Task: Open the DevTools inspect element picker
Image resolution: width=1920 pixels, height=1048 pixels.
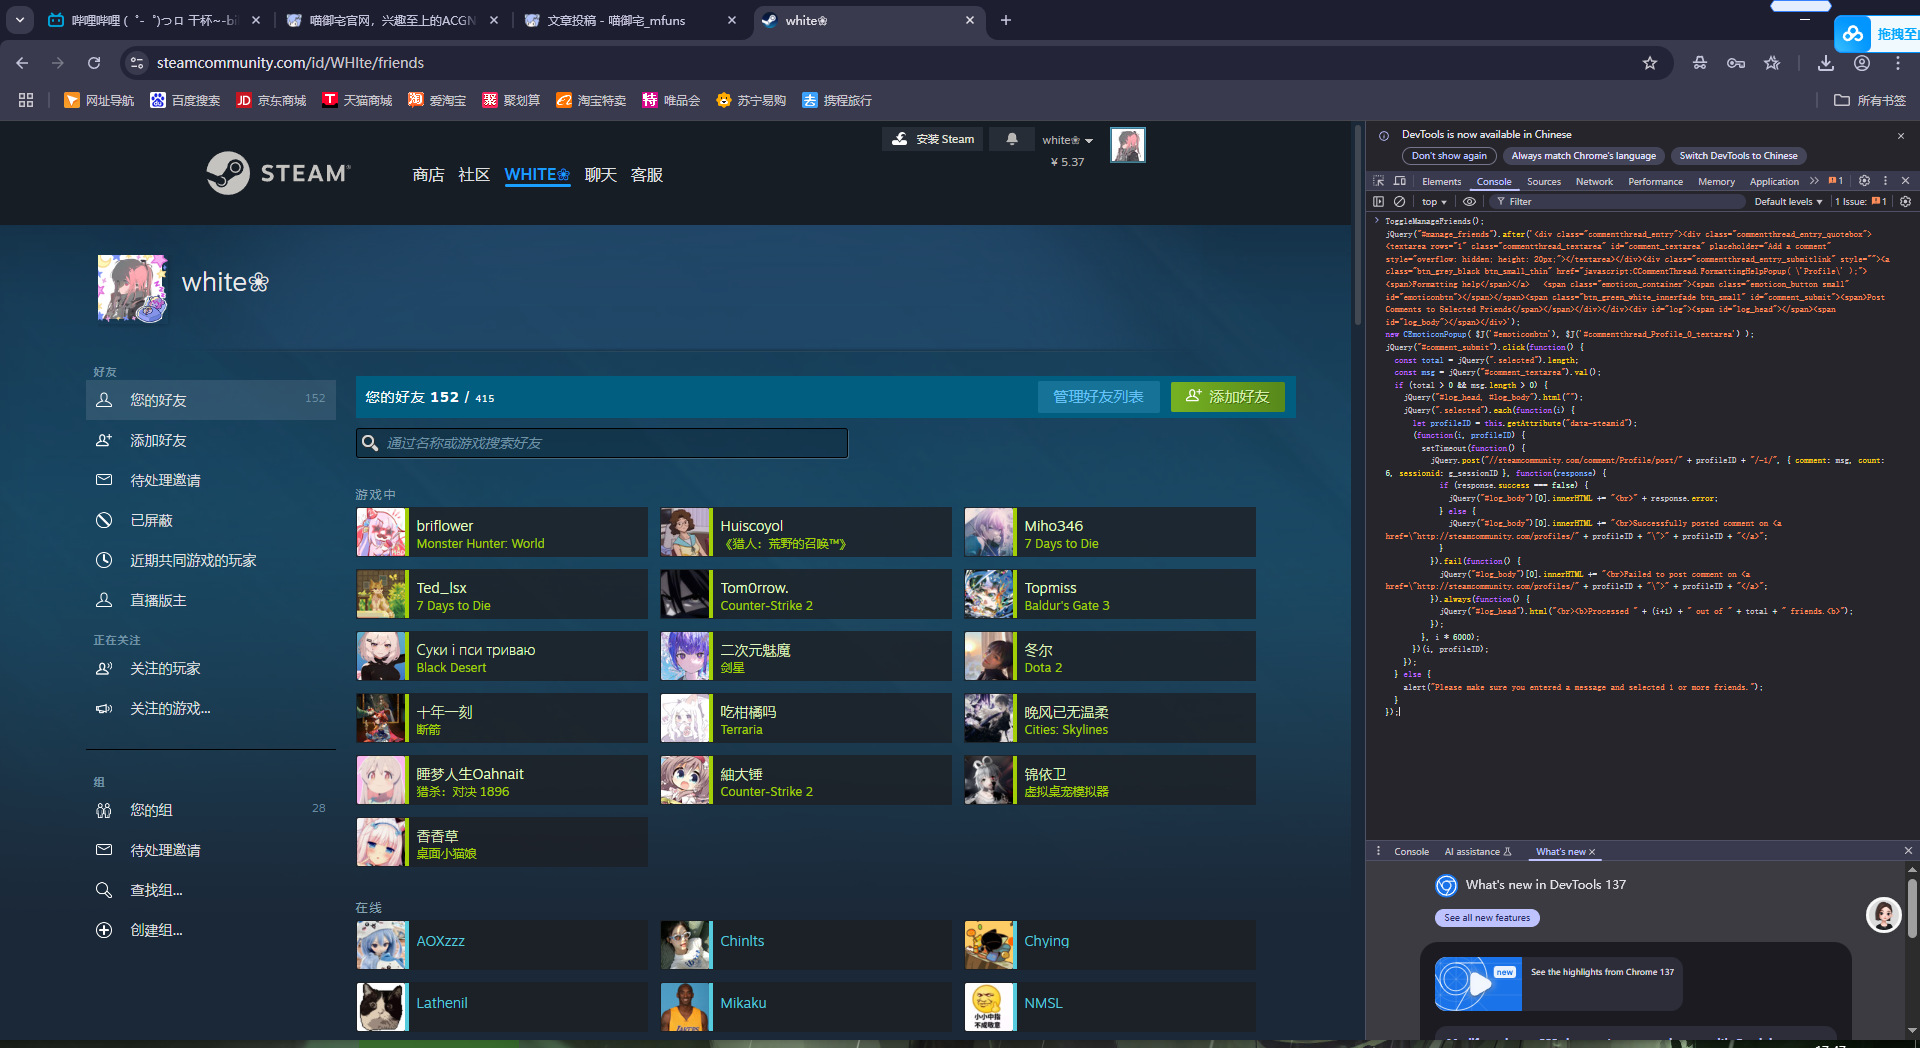Action: pyautogui.click(x=1379, y=181)
